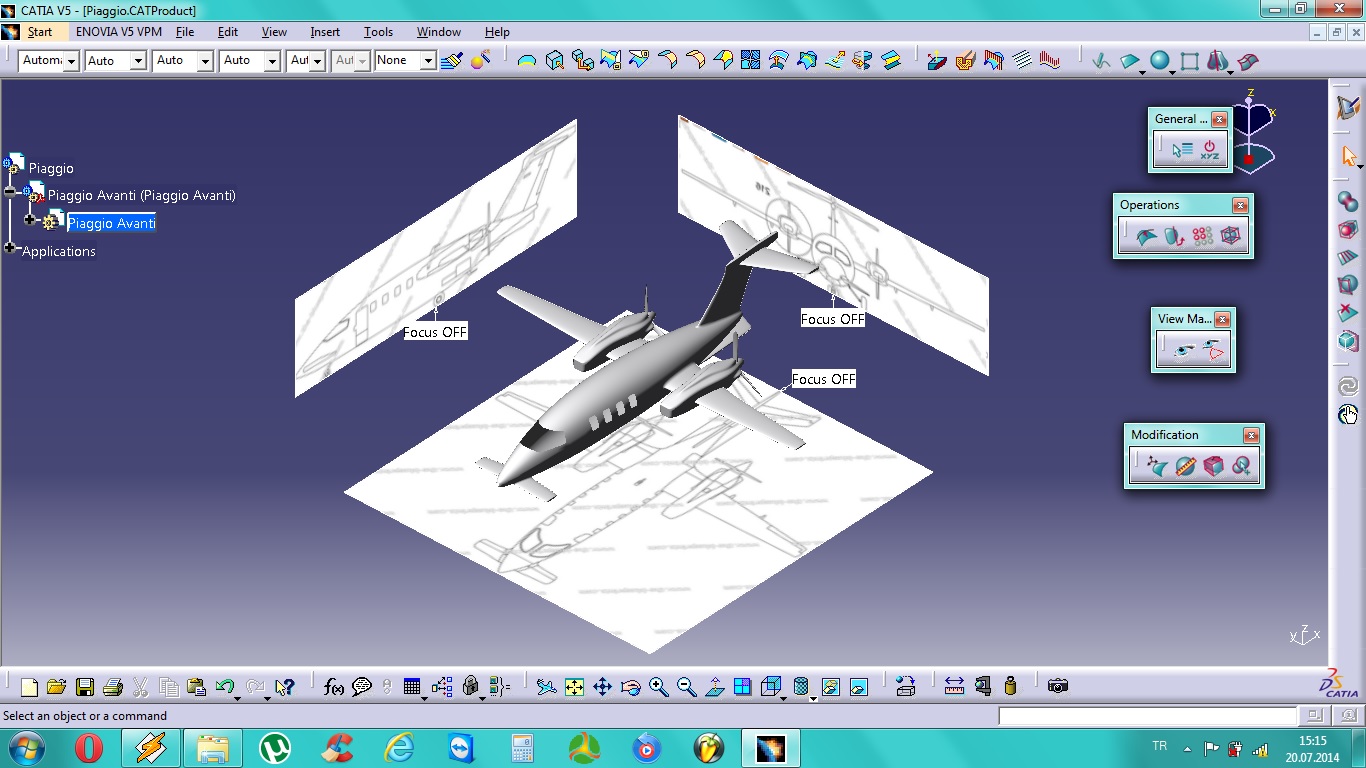1366x768 pixels.
Task: Click the xyz power icon in General panel
Action: coord(1209,150)
